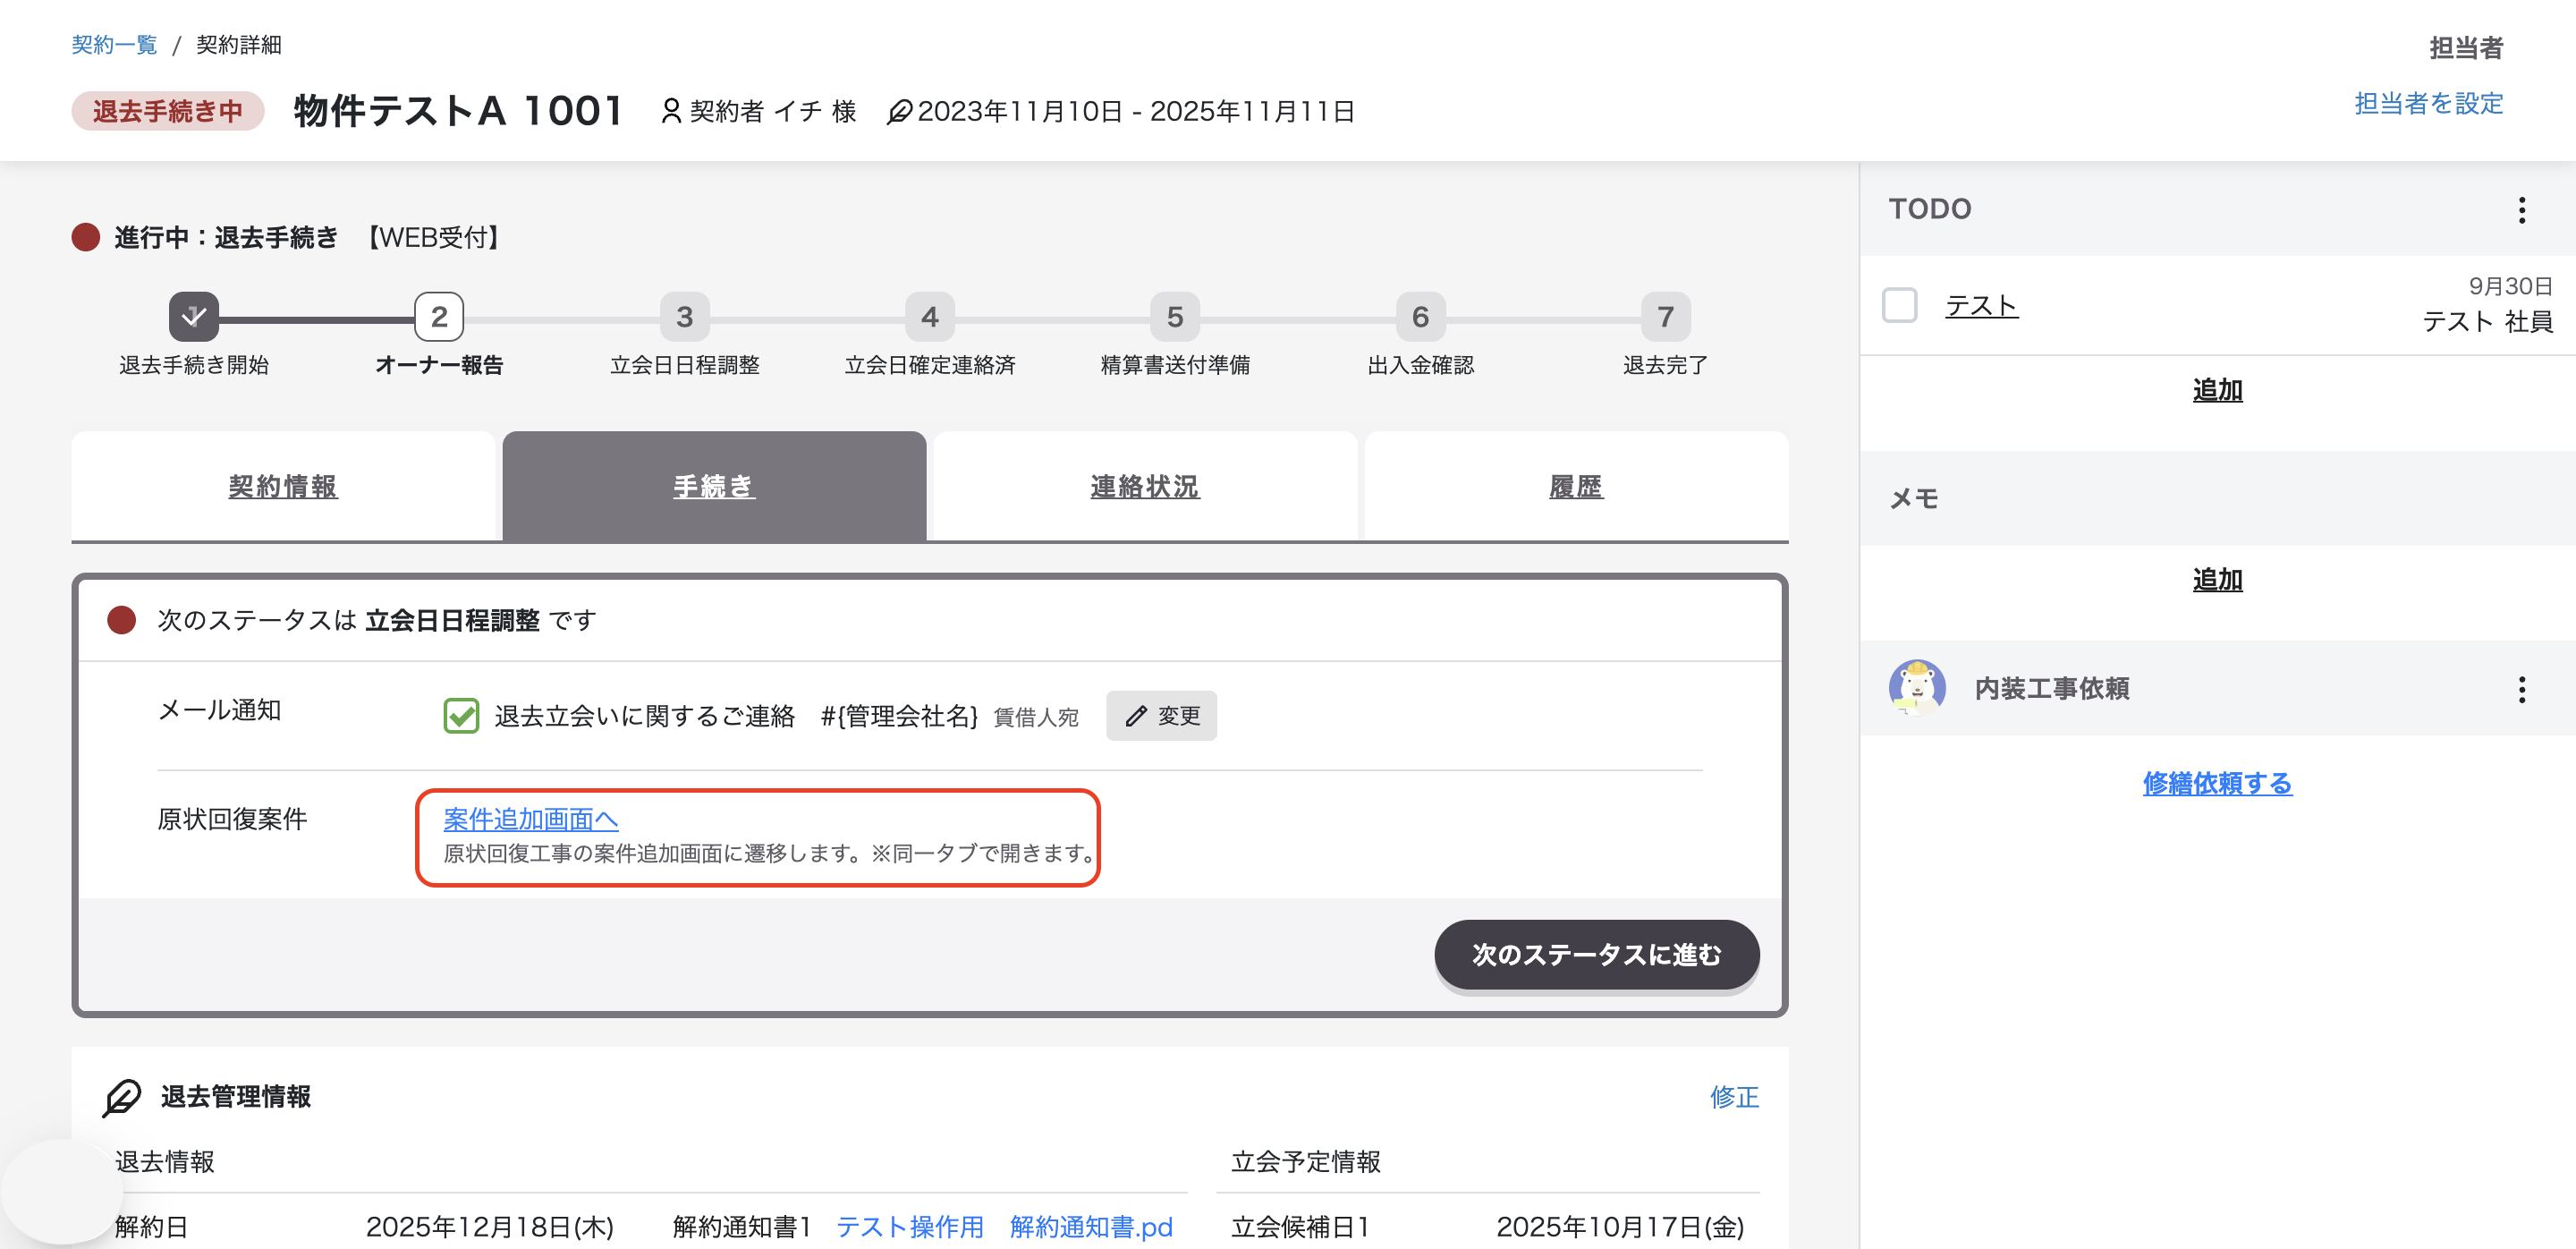2576x1249 pixels.
Task: Click the pen icon before contract dates
Action: 899,111
